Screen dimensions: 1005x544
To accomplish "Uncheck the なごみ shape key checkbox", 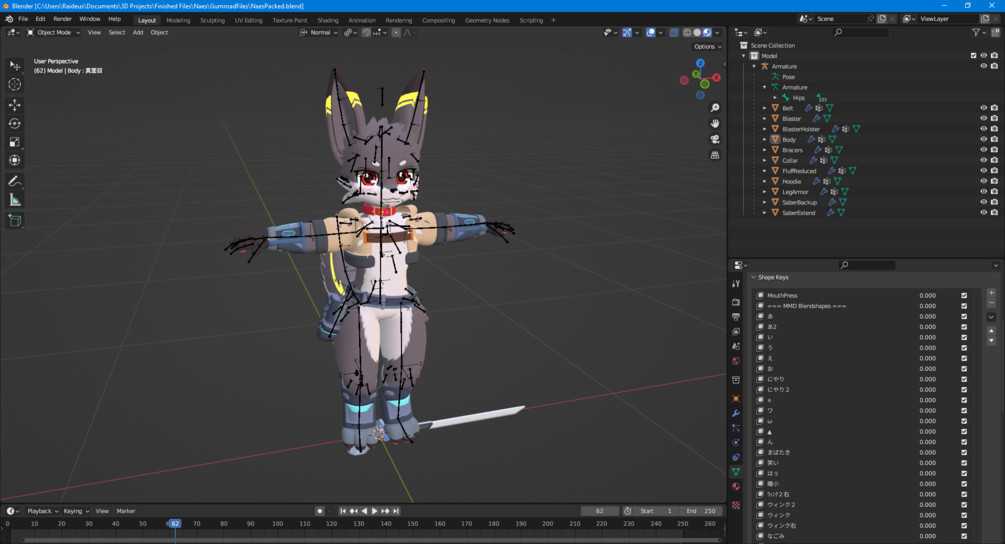I will pos(964,536).
